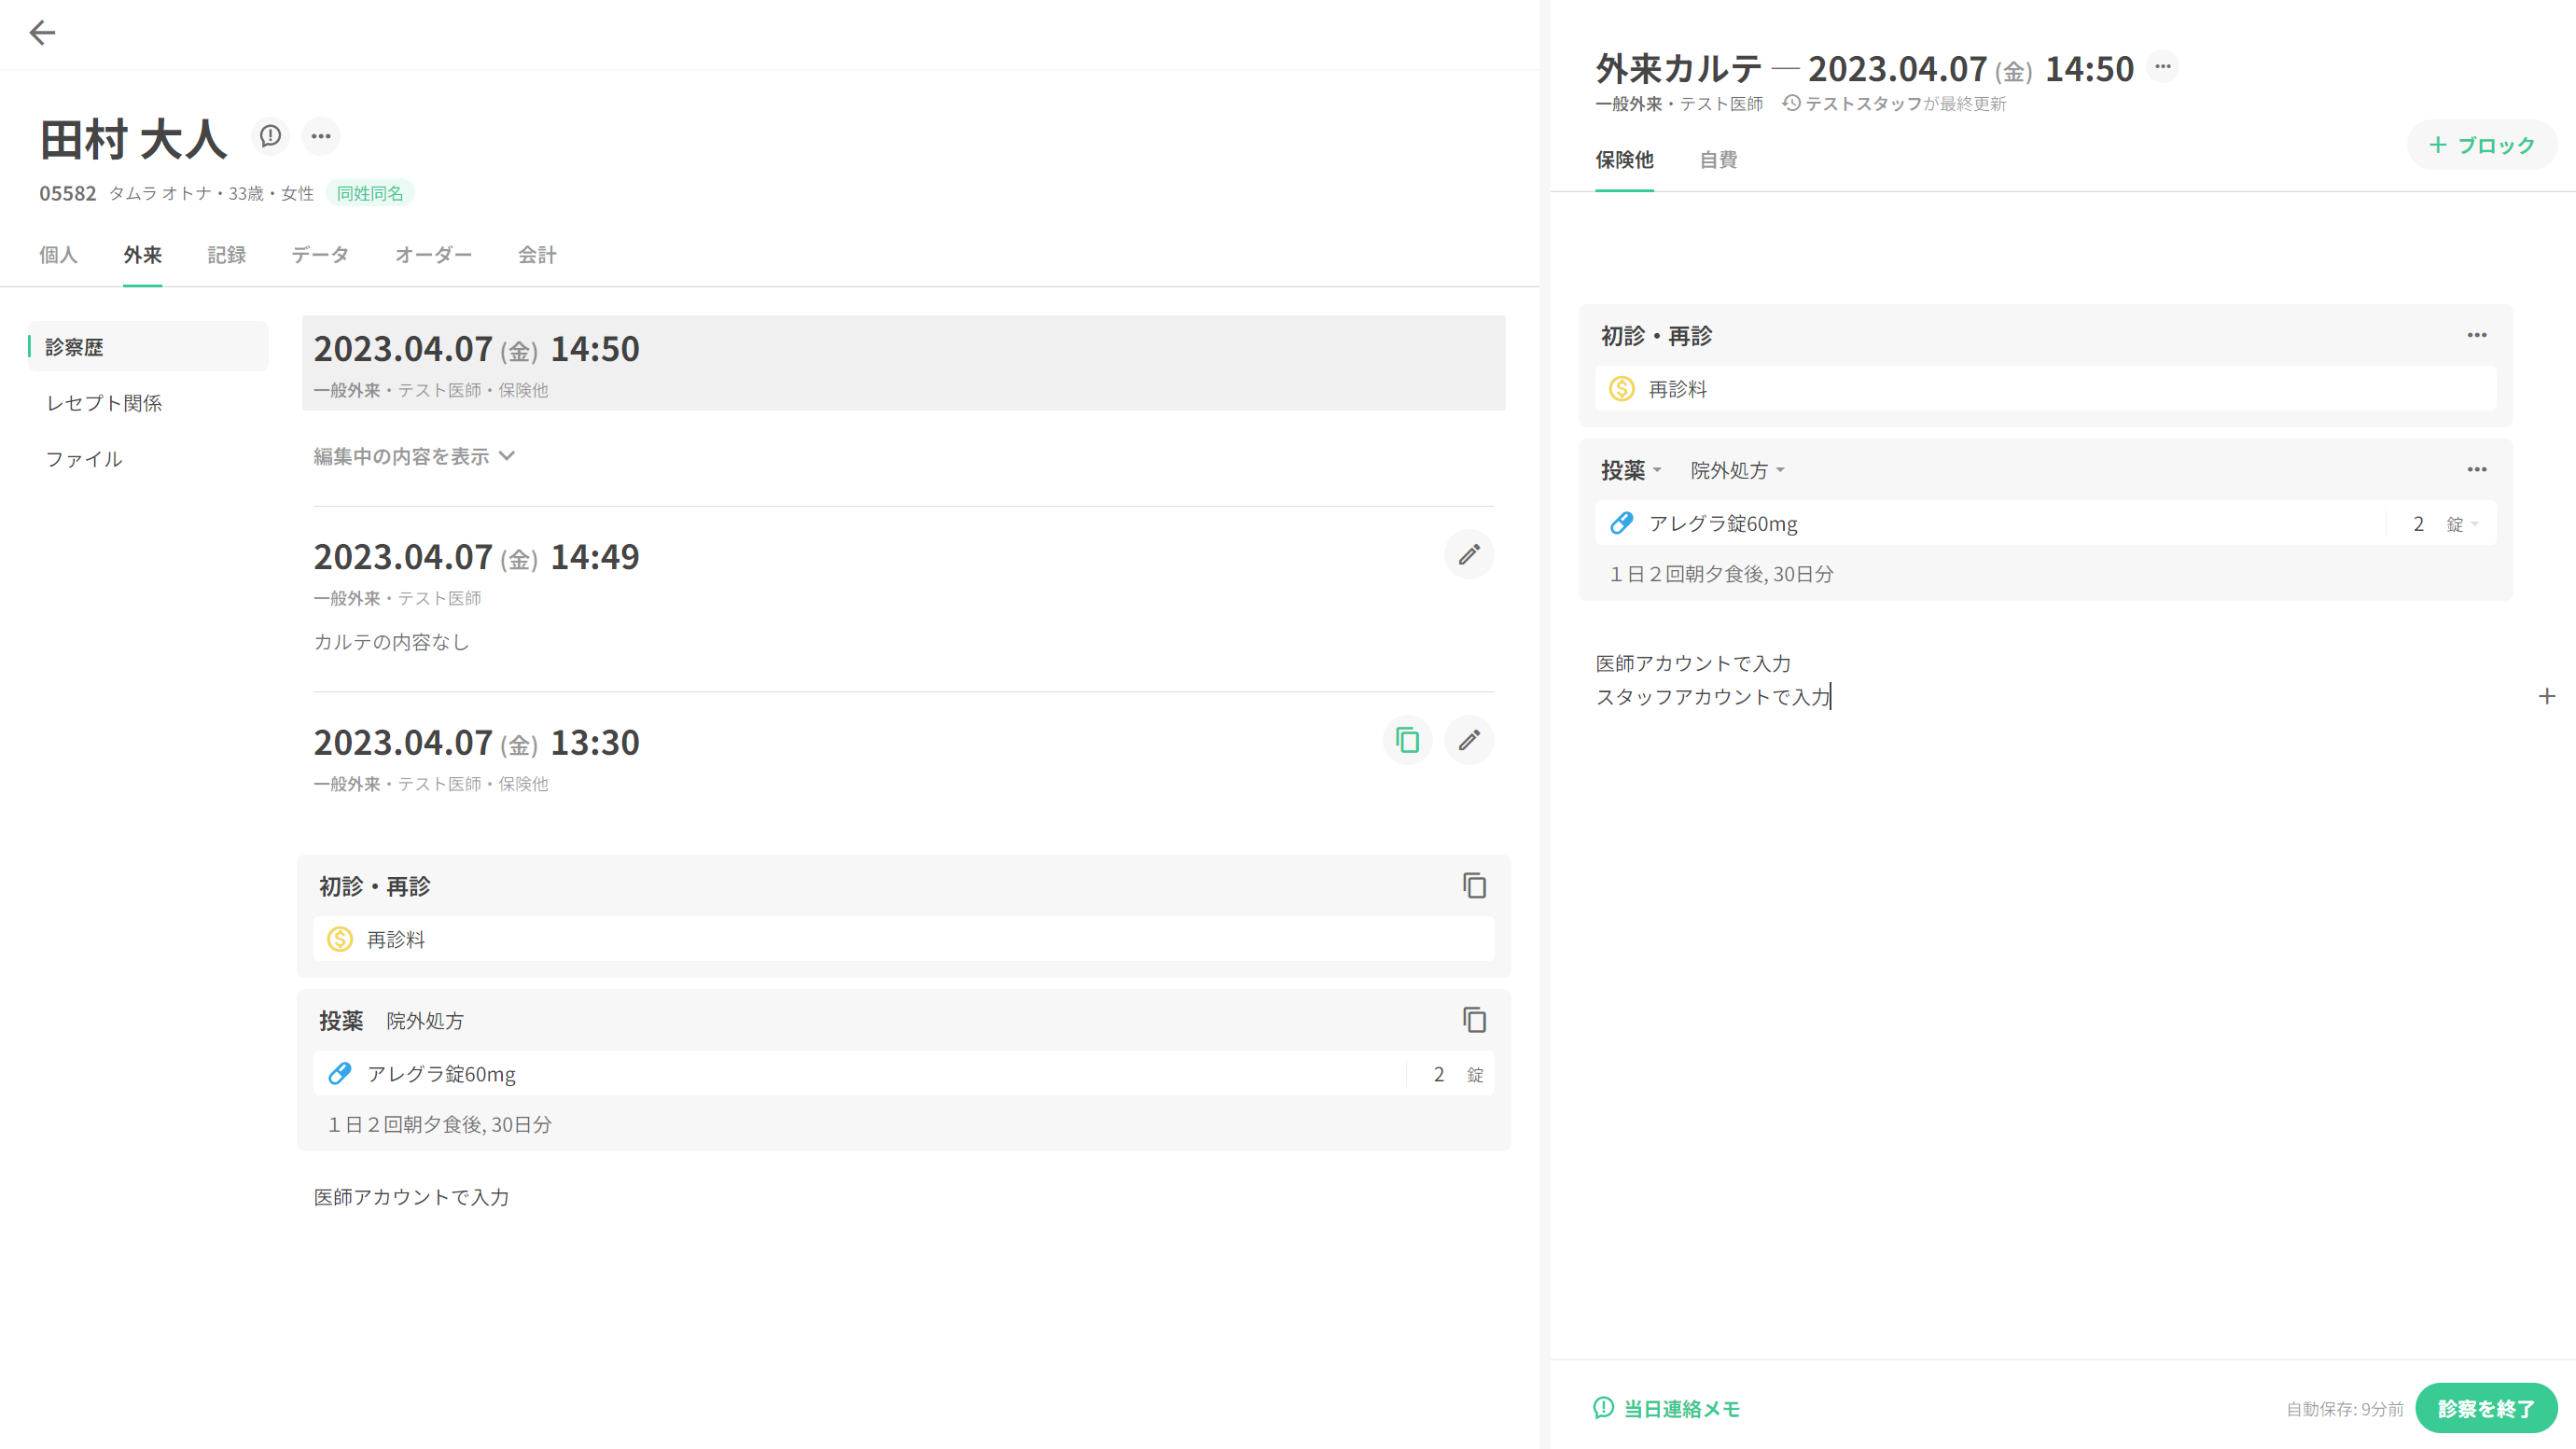Open the 院外処方 dropdown
Image resolution: width=2576 pixels, height=1449 pixels.
pos(1737,470)
